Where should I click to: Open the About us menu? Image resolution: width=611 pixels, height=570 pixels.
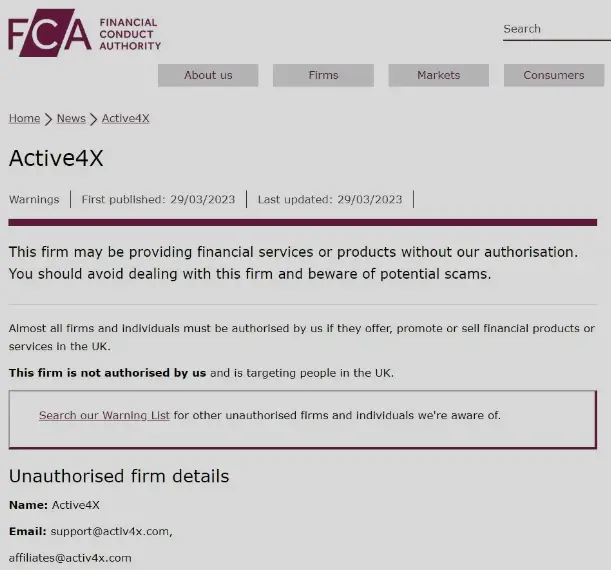pos(208,75)
